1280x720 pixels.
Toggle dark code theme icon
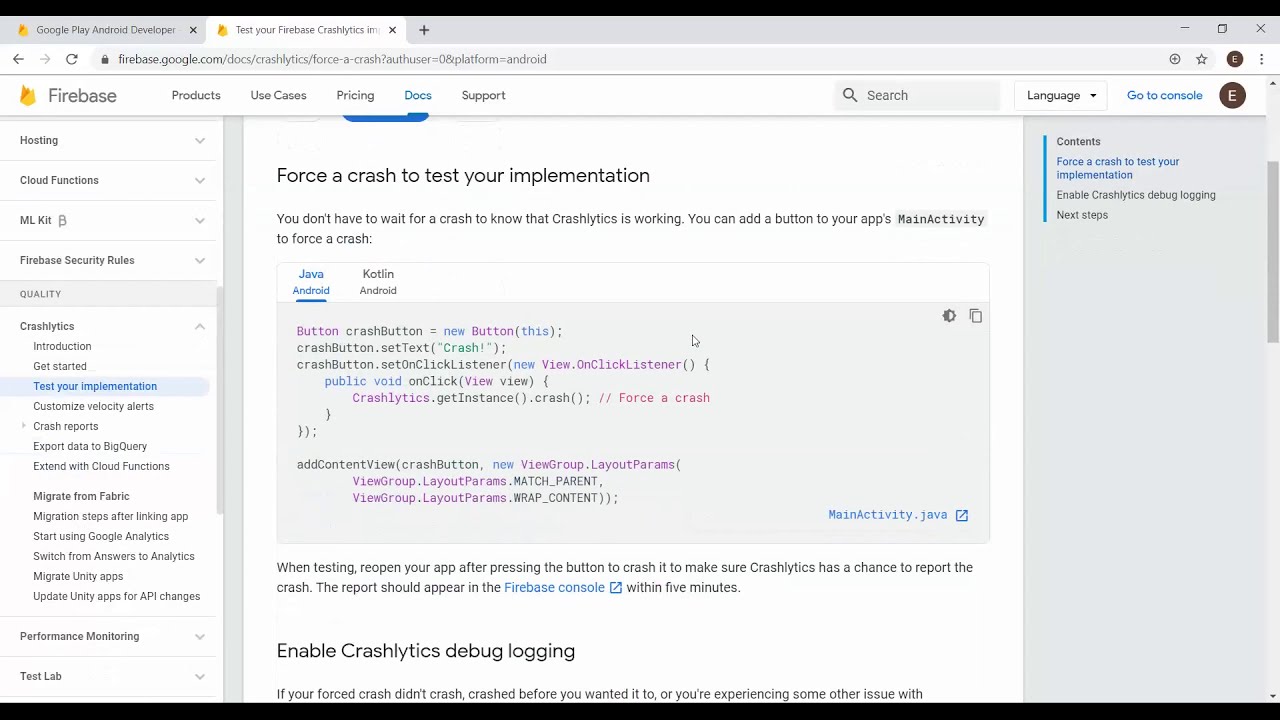949,316
